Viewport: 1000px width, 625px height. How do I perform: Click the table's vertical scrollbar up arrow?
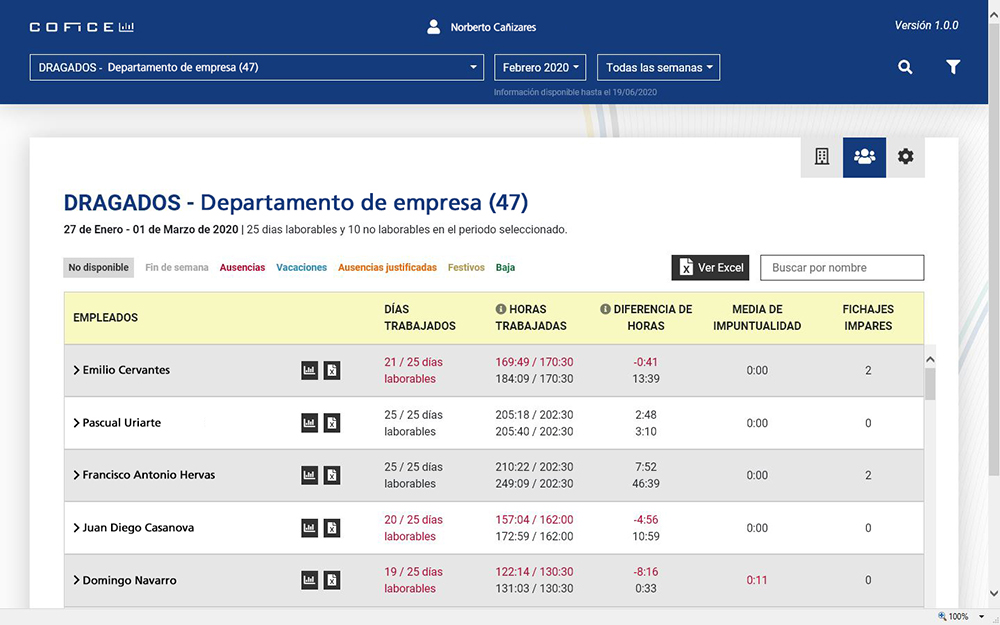(x=931, y=359)
